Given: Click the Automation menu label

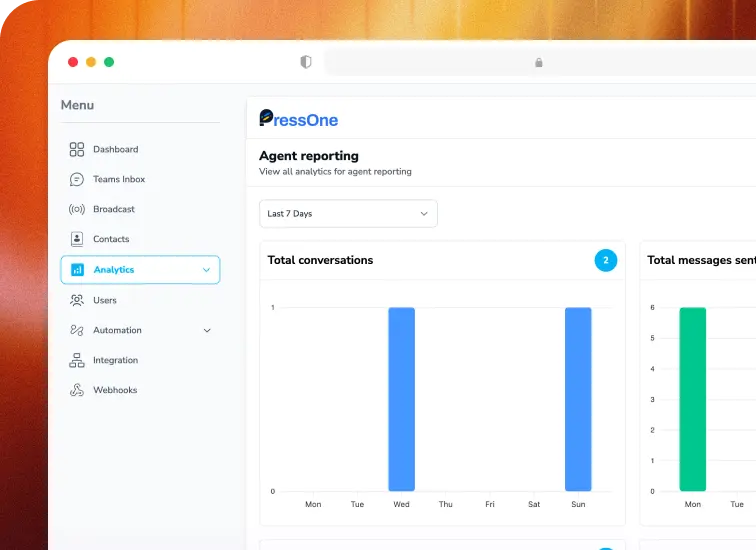Looking at the screenshot, I should tap(117, 330).
